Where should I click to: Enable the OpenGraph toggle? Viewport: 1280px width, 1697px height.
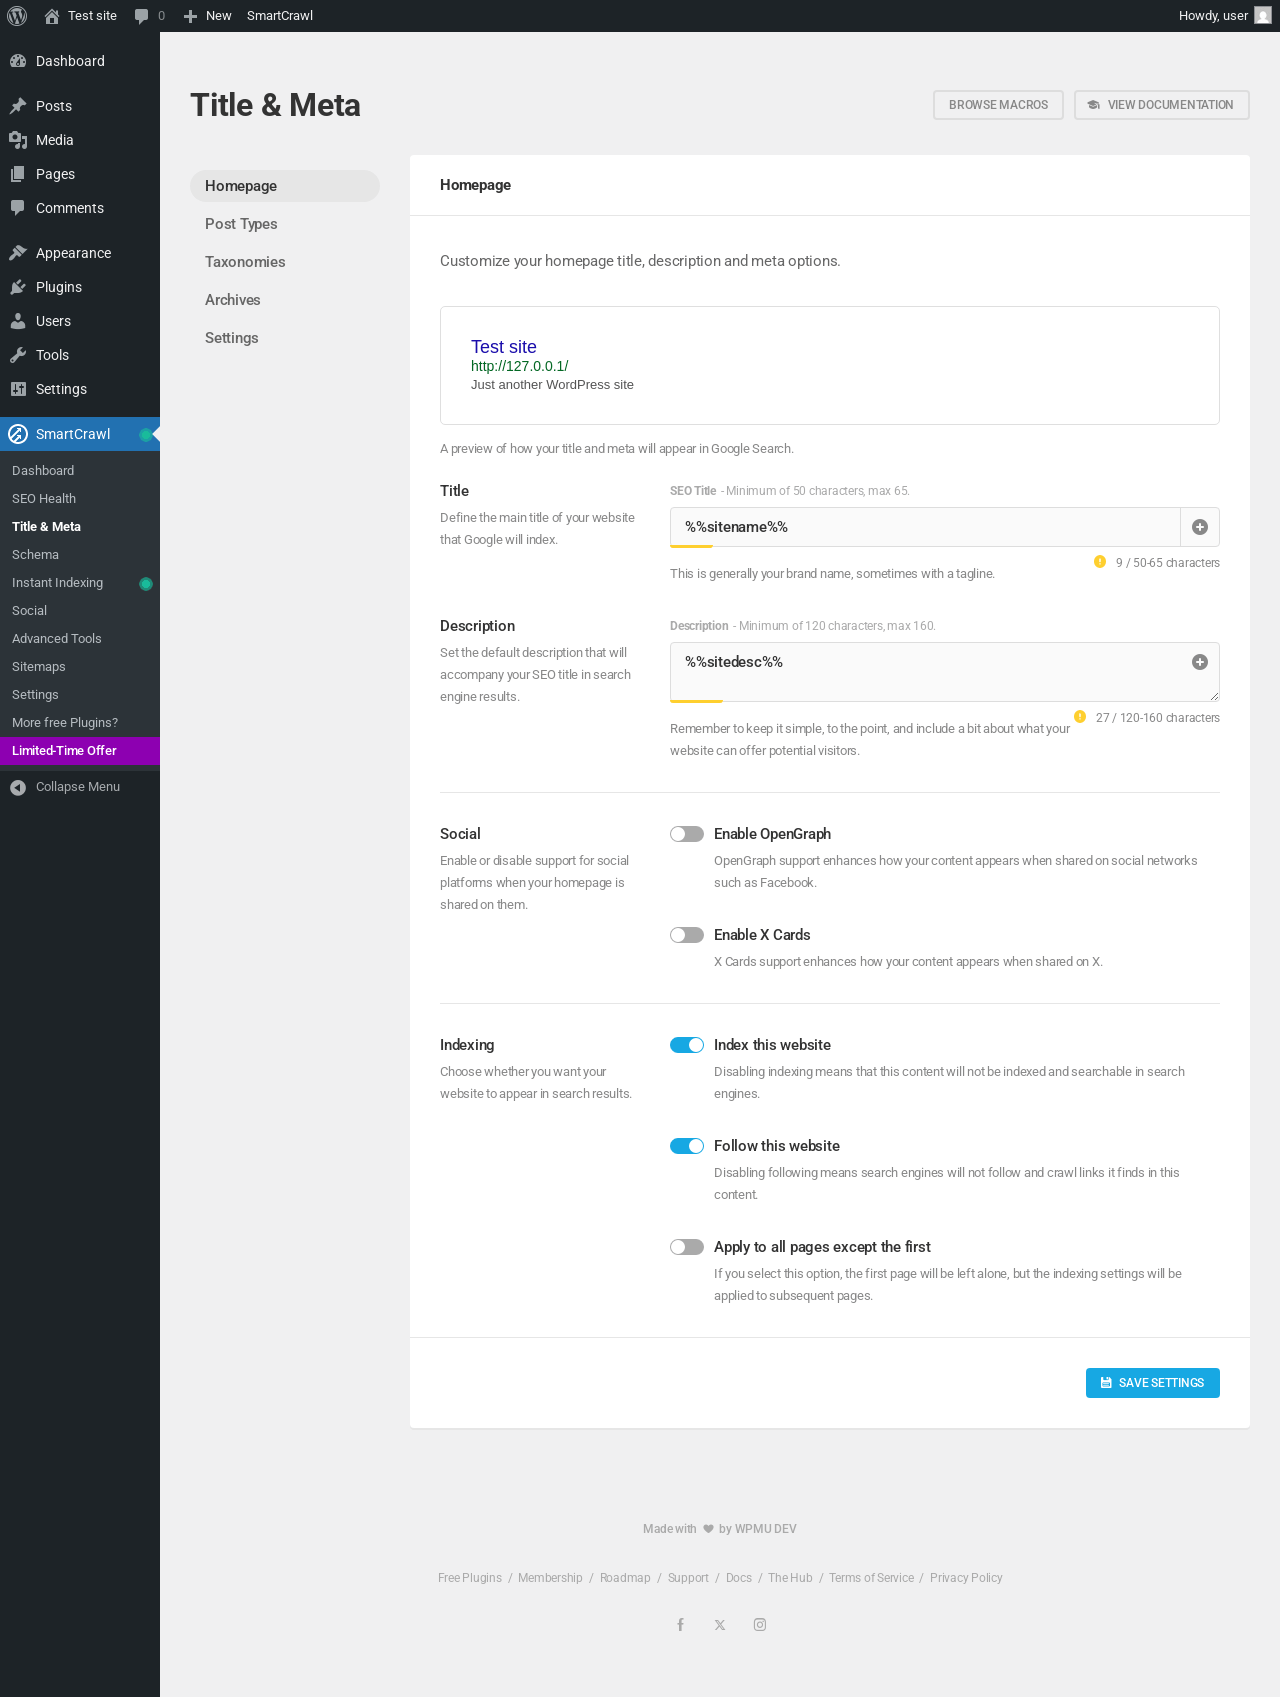click(x=687, y=834)
